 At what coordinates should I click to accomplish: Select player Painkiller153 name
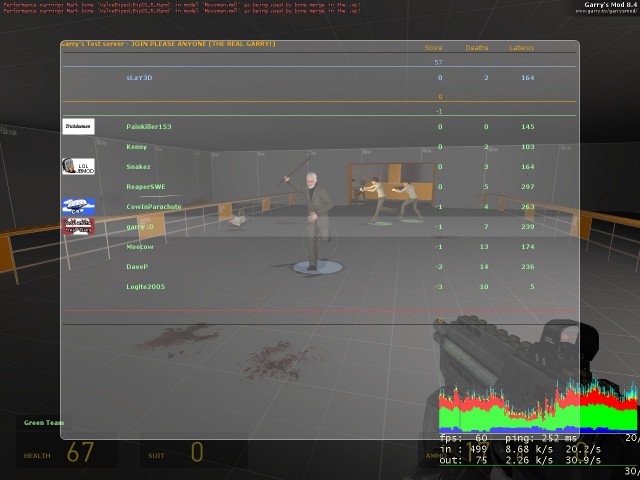pos(149,127)
